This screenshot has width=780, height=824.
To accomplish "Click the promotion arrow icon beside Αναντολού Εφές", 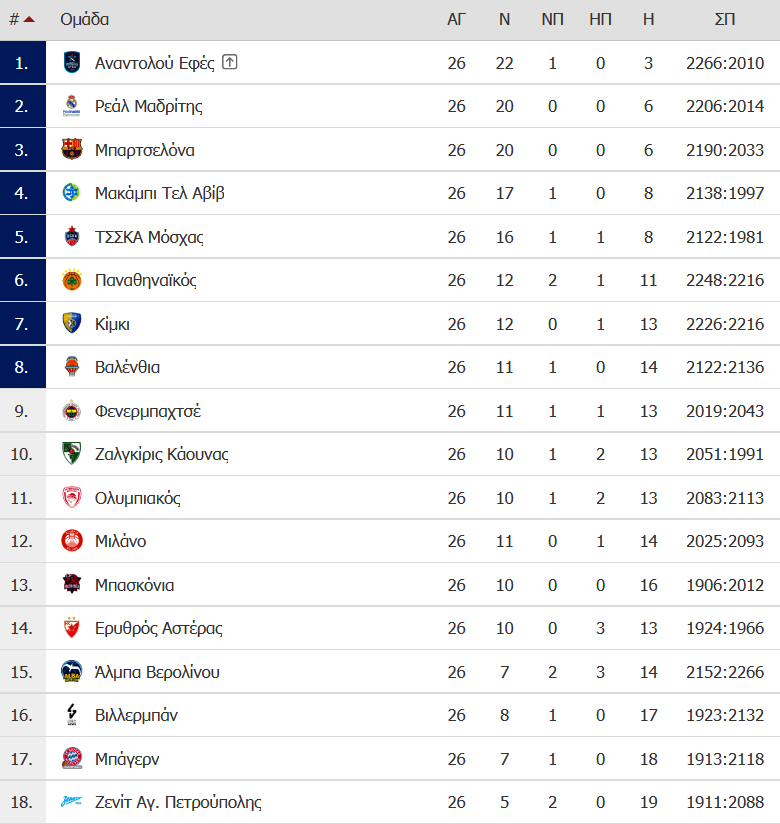I will pos(230,62).
